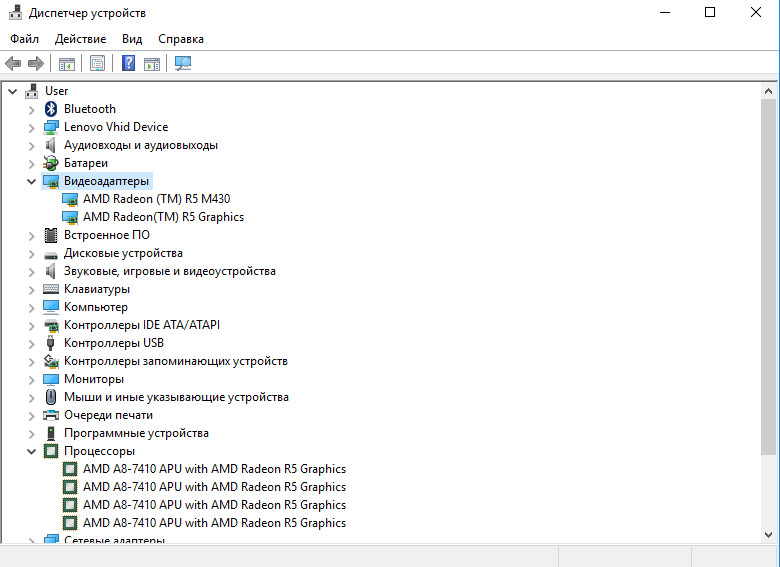The width and height of the screenshot is (780, 567).
Task: Collapse the Процессоры category
Action: pos(31,452)
